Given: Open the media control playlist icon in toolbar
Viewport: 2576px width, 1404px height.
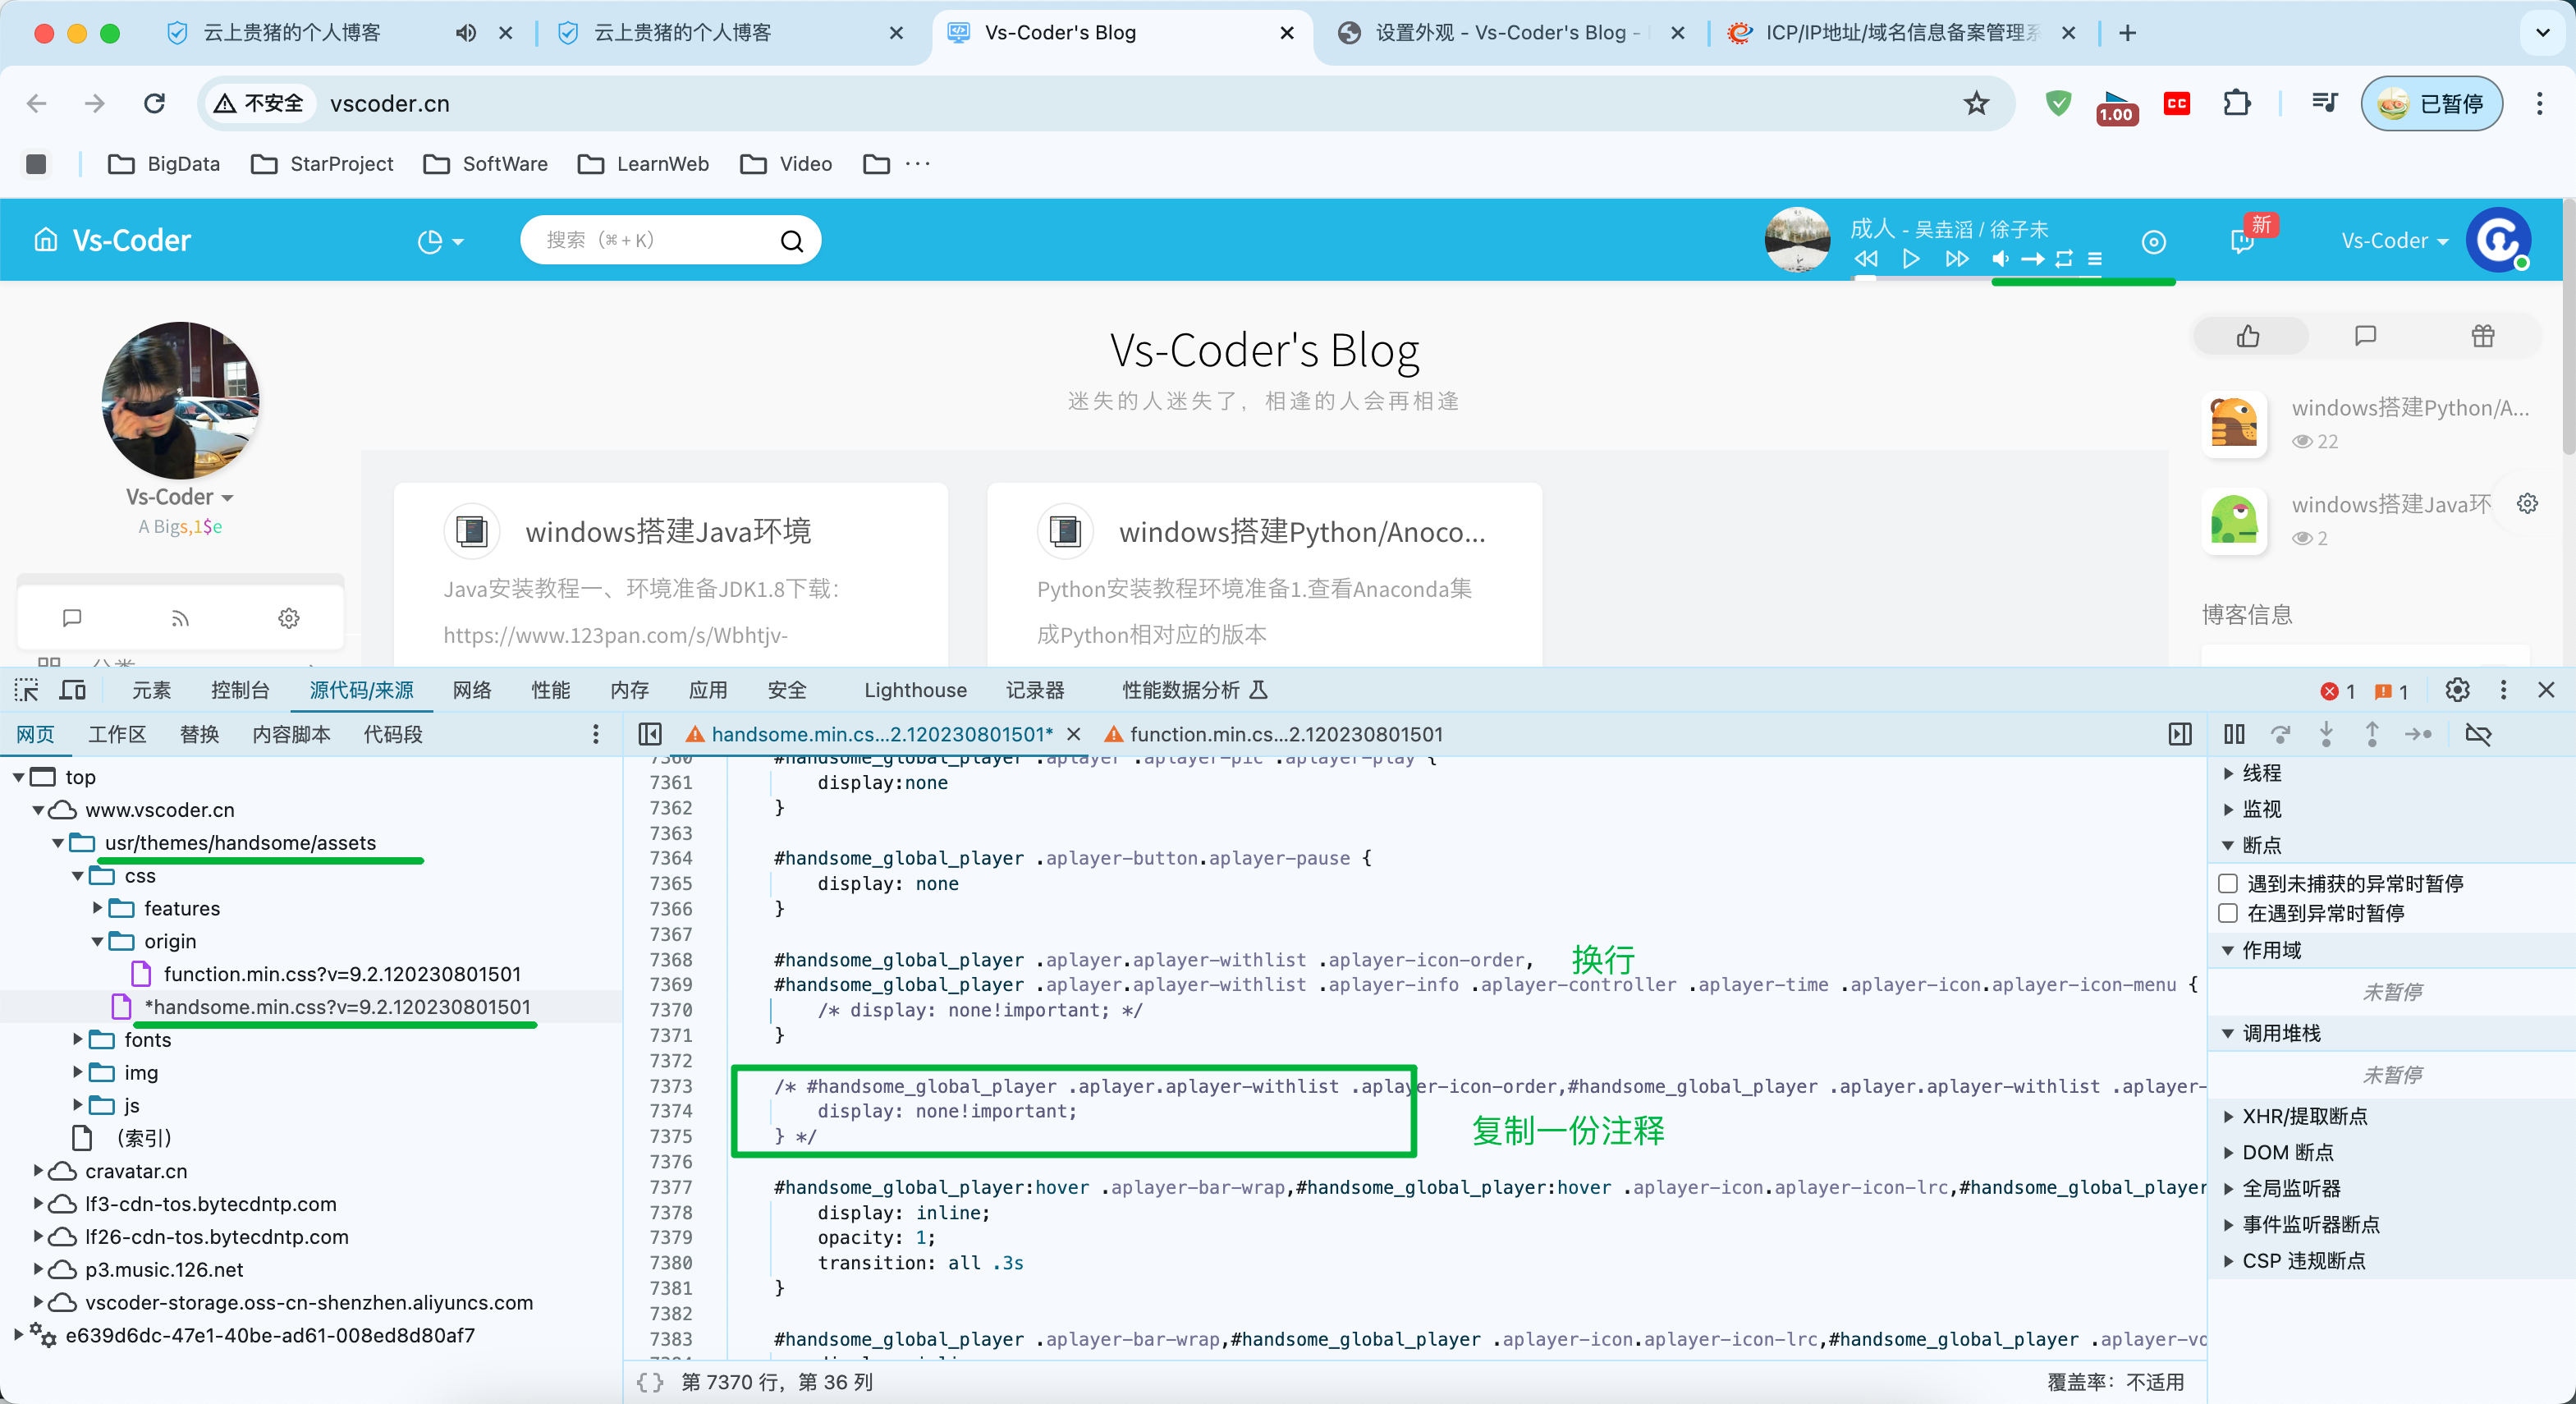Looking at the screenshot, I should click(x=2325, y=103).
